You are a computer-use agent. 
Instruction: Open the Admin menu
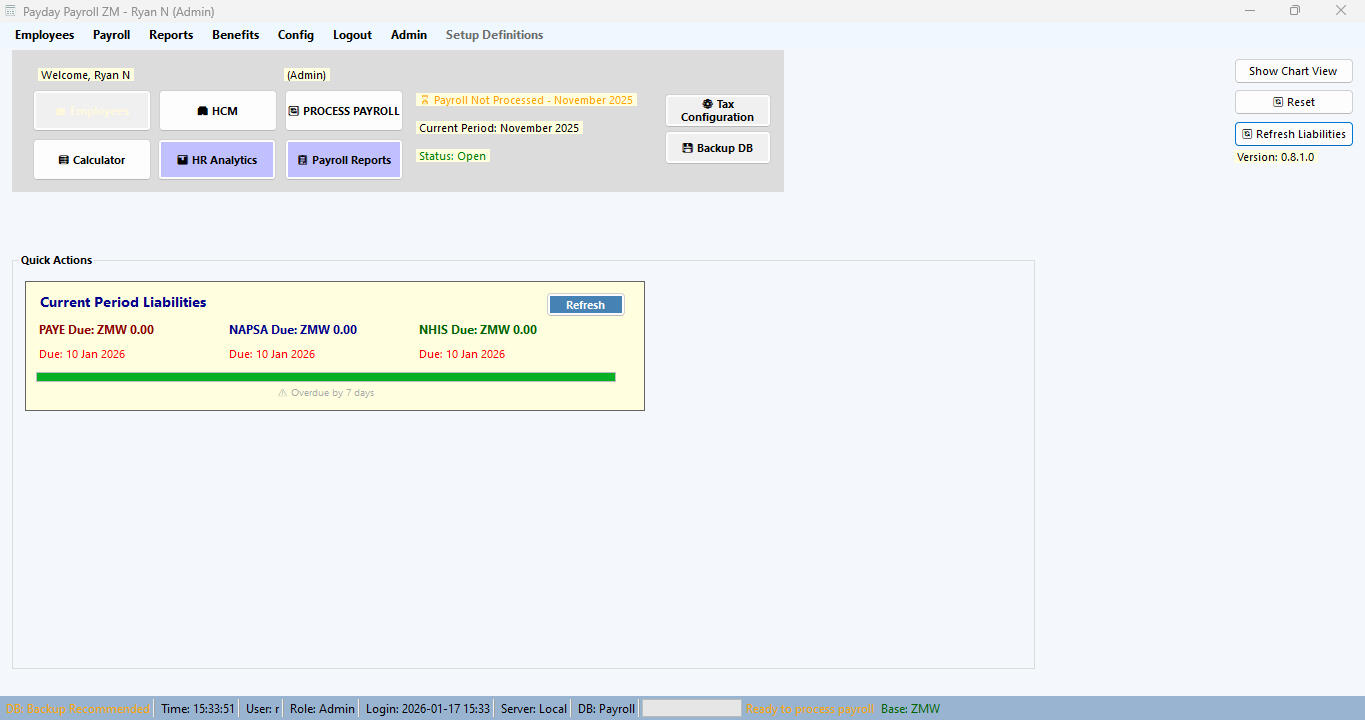[408, 35]
